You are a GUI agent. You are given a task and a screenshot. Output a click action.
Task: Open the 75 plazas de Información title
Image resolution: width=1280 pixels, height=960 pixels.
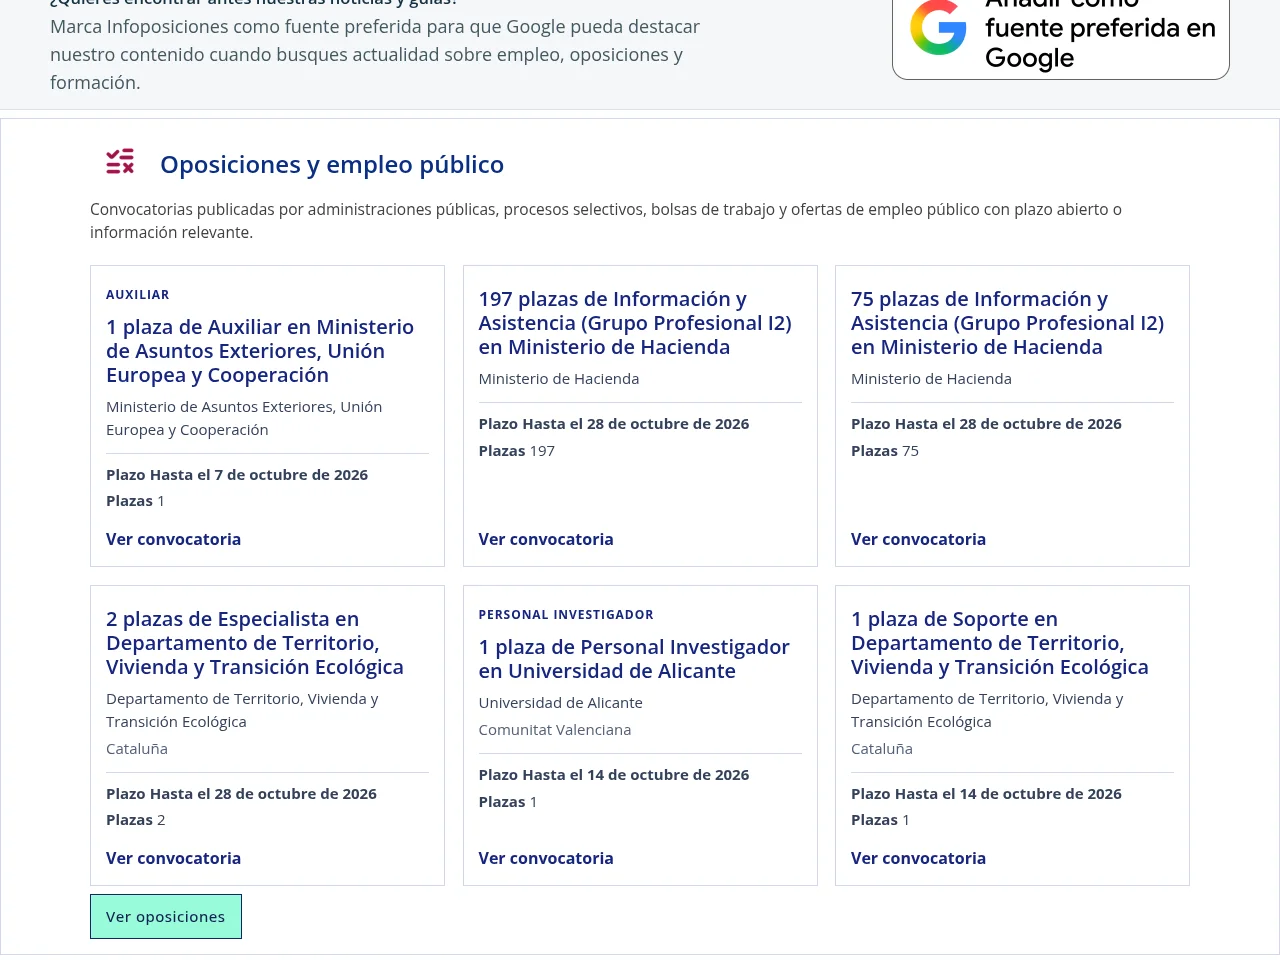1007,323
